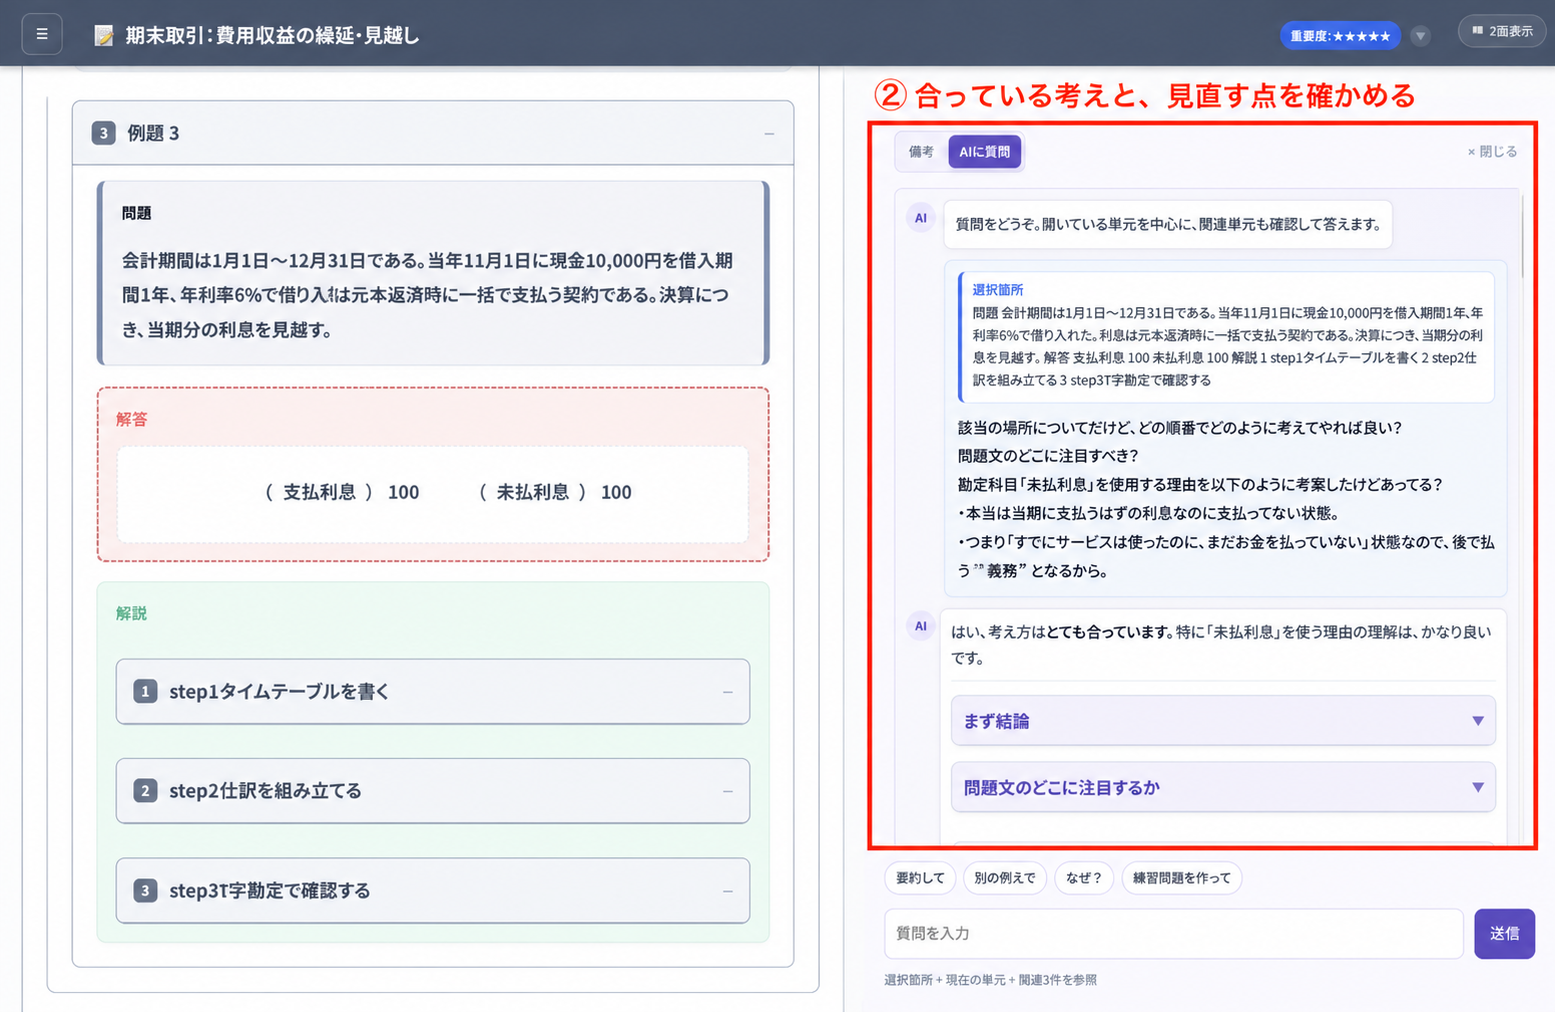
Task: Click the chat panel vertical scrollbar
Action: click(x=1523, y=235)
